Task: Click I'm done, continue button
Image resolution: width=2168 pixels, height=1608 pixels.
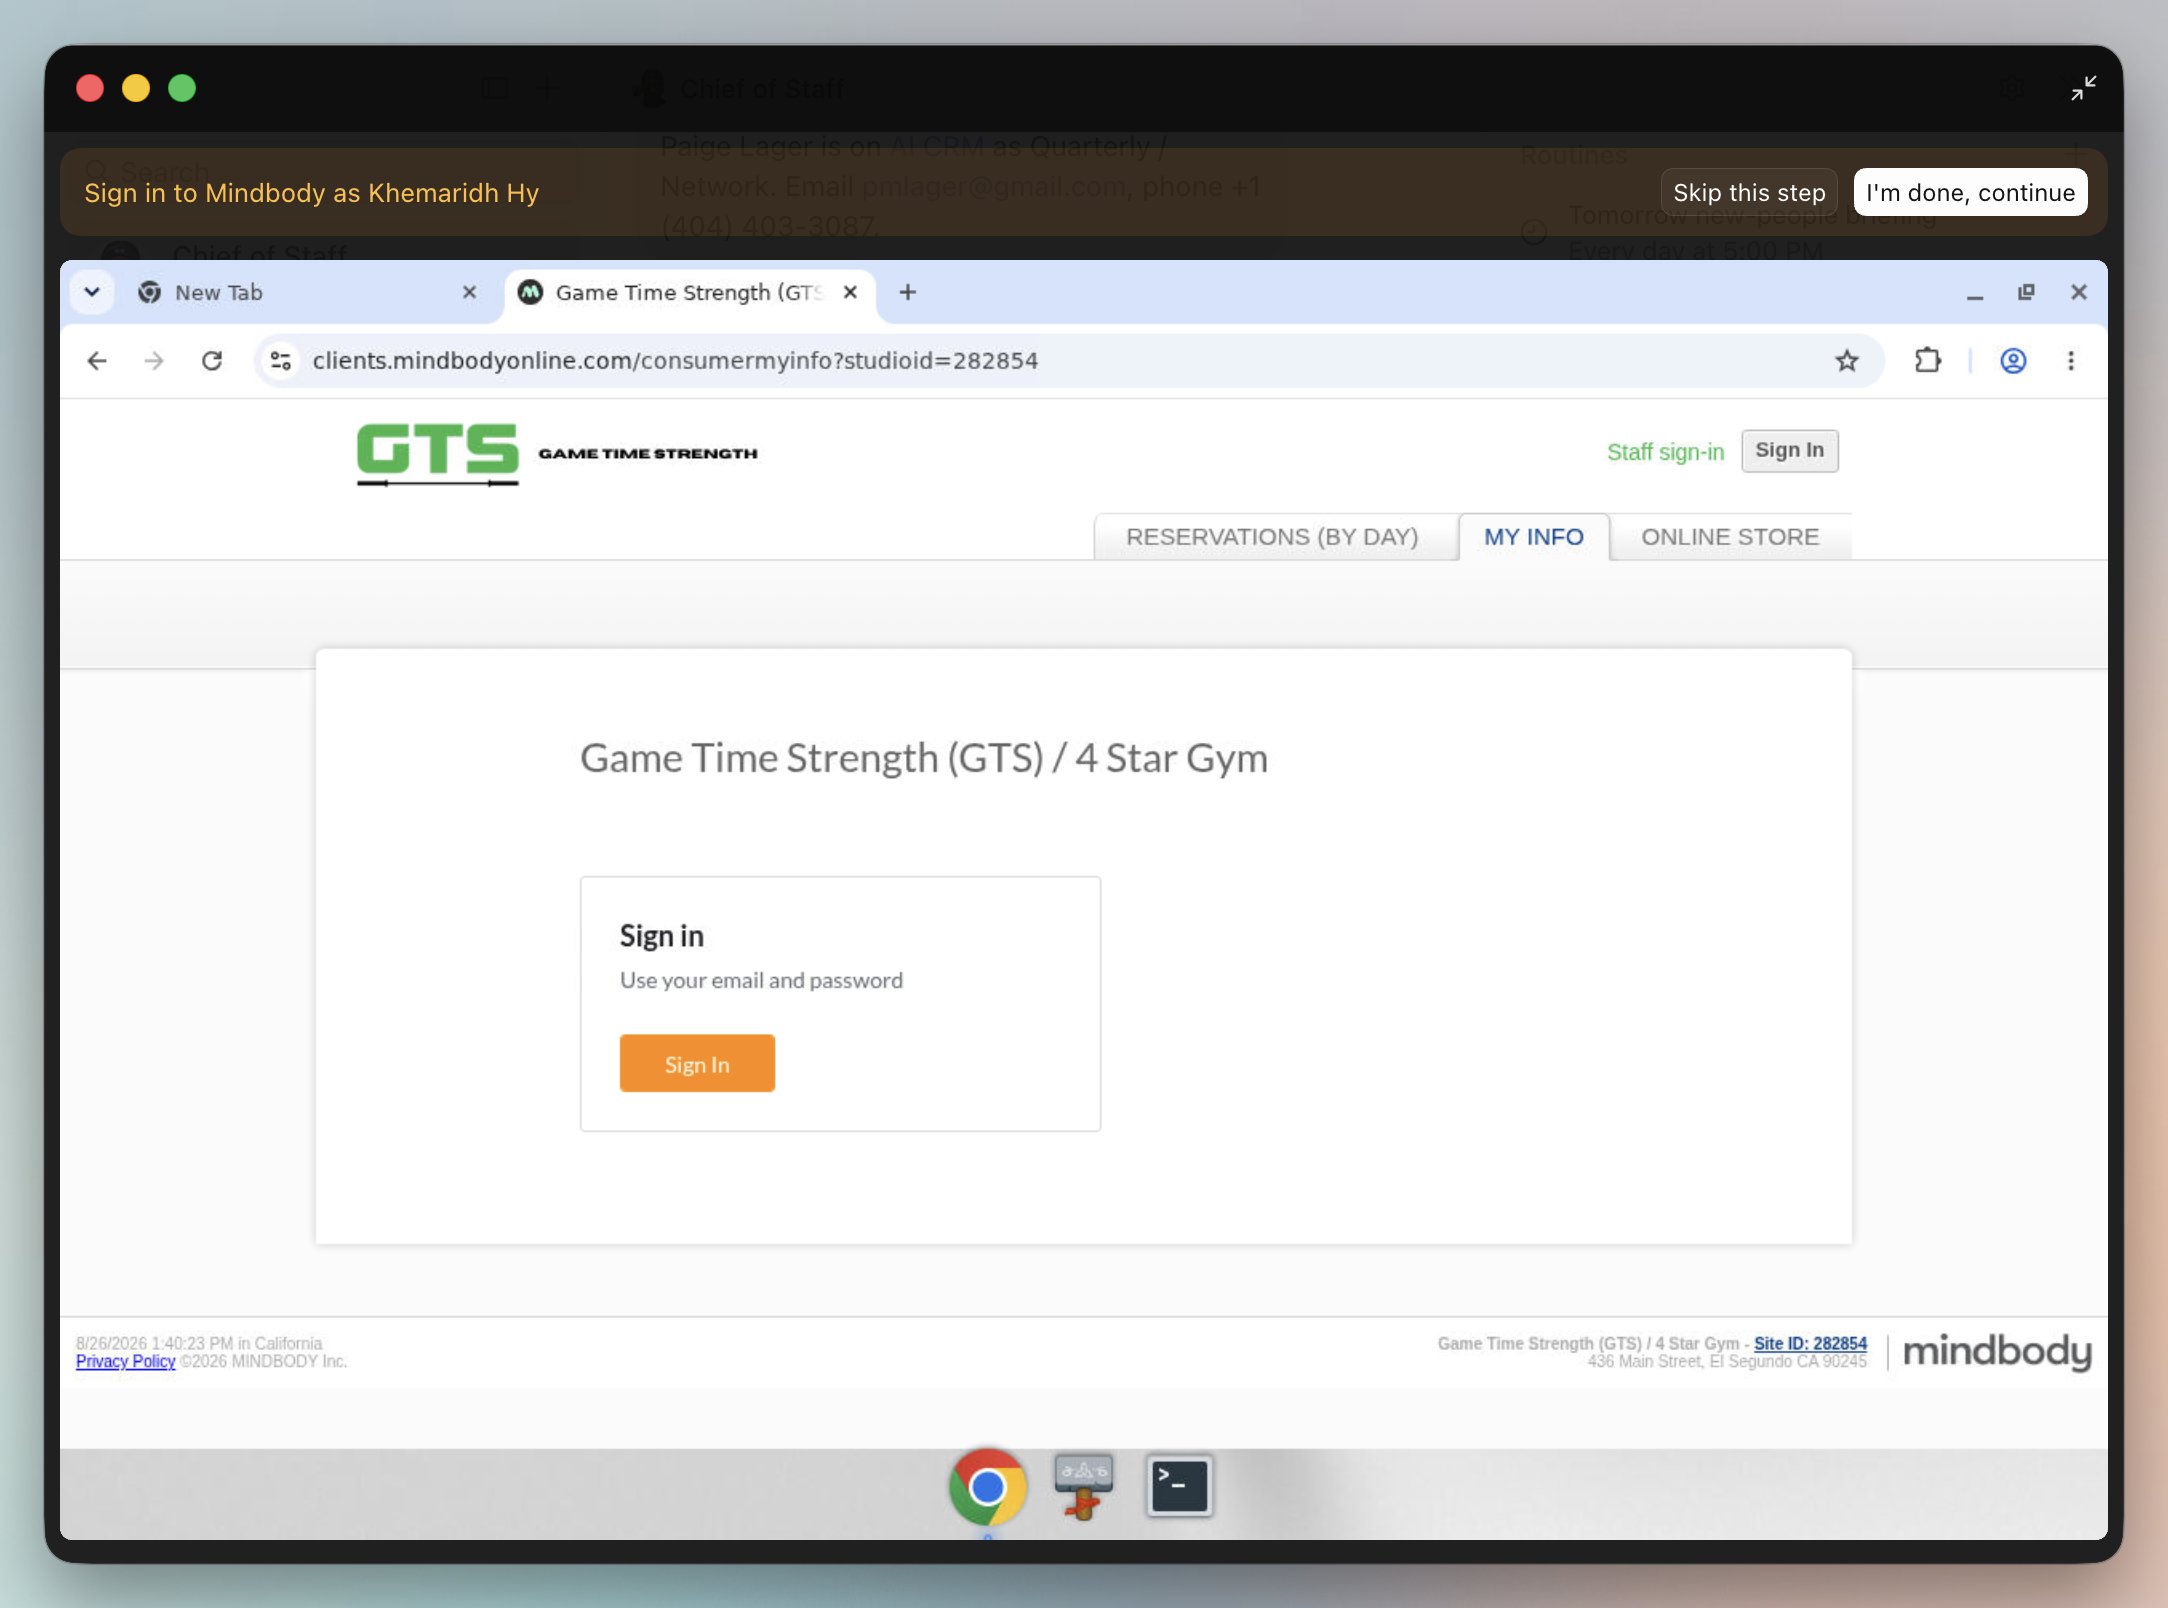Action: [x=1970, y=192]
